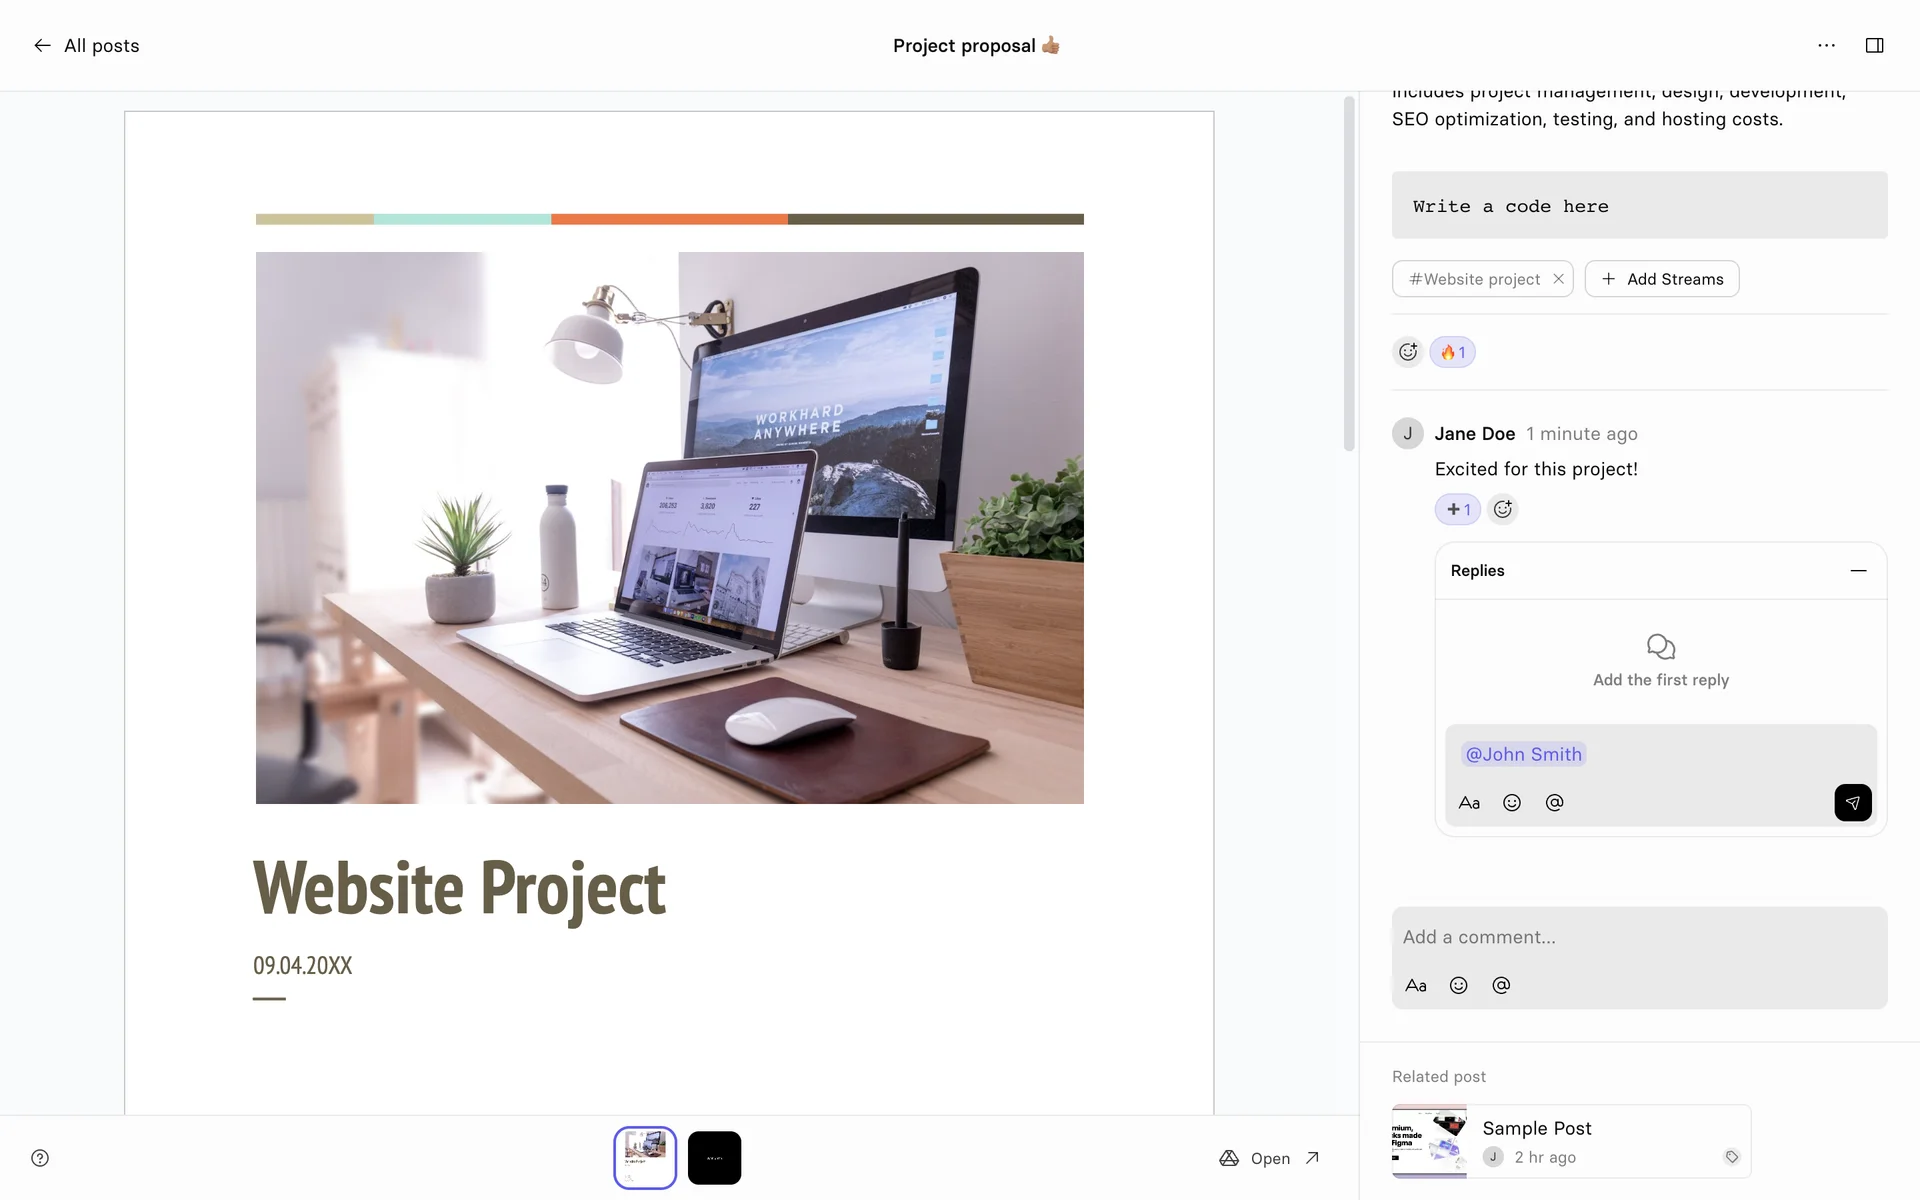Open file in Google Drive
1920x1200 pixels.
pos(1269,1158)
